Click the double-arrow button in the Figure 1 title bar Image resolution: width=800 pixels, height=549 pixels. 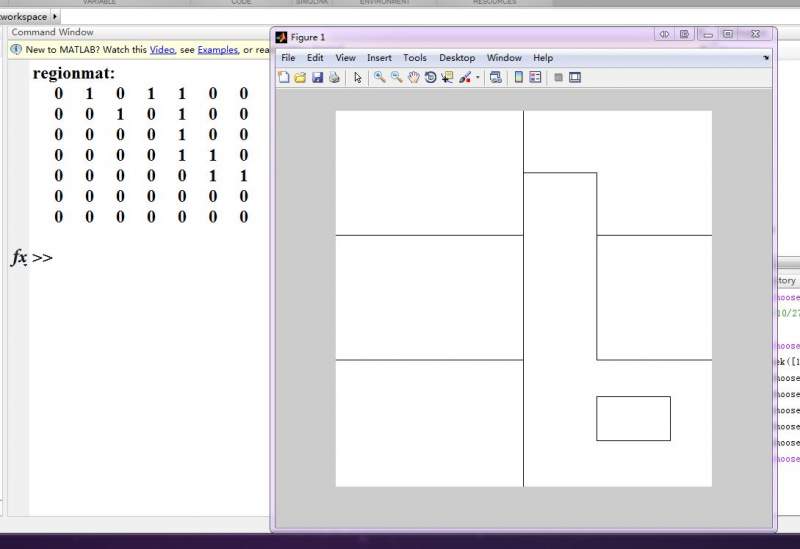(664, 34)
